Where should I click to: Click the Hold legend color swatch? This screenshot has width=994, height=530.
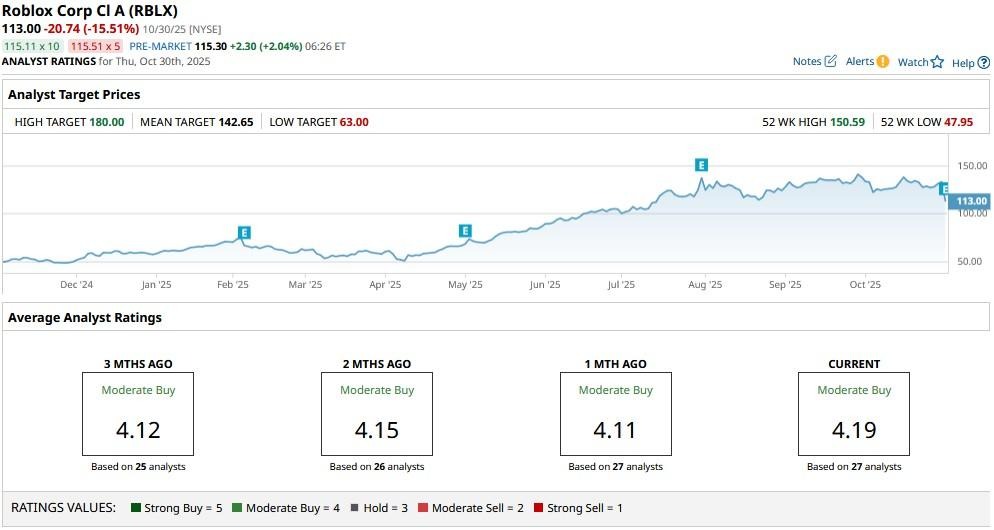pos(354,508)
